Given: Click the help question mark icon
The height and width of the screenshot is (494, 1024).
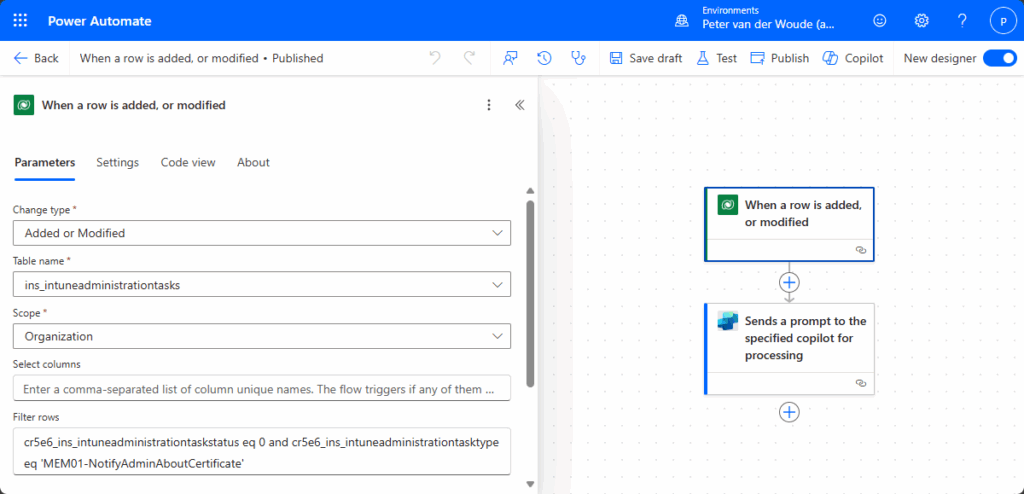Looking at the screenshot, I should pos(962,20).
